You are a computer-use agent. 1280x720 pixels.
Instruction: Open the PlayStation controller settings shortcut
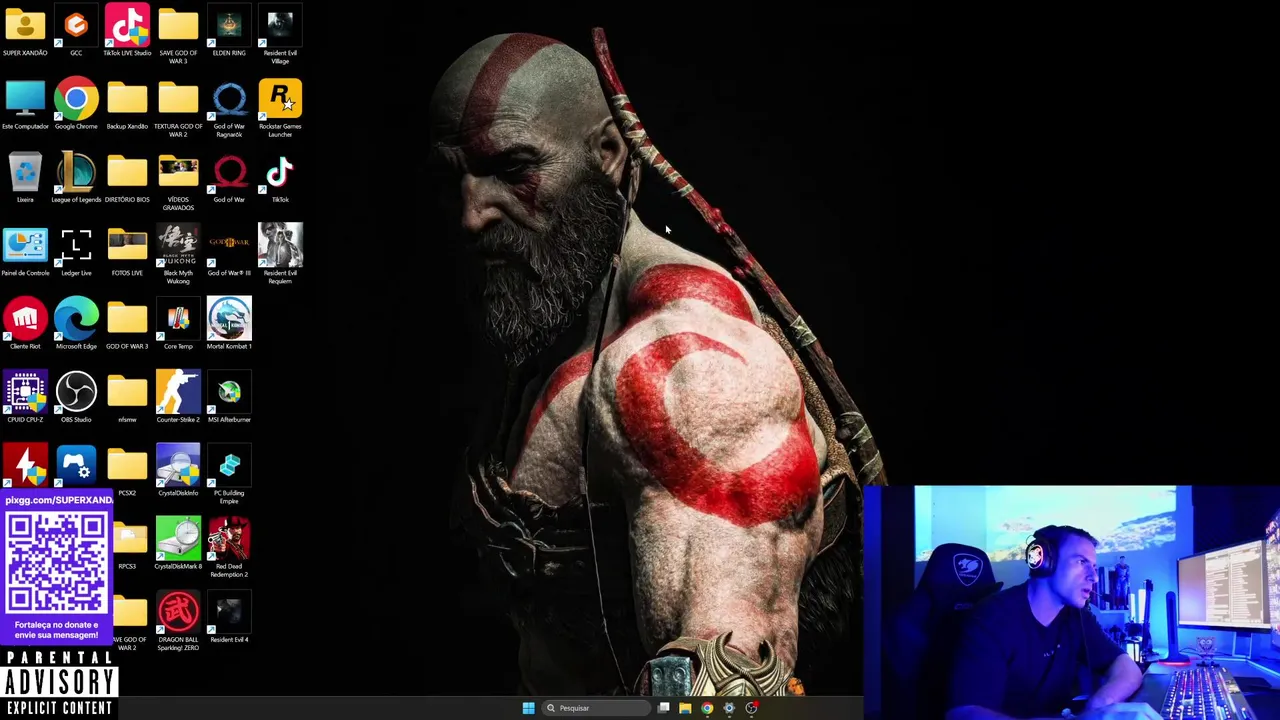click(x=76, y=466)
